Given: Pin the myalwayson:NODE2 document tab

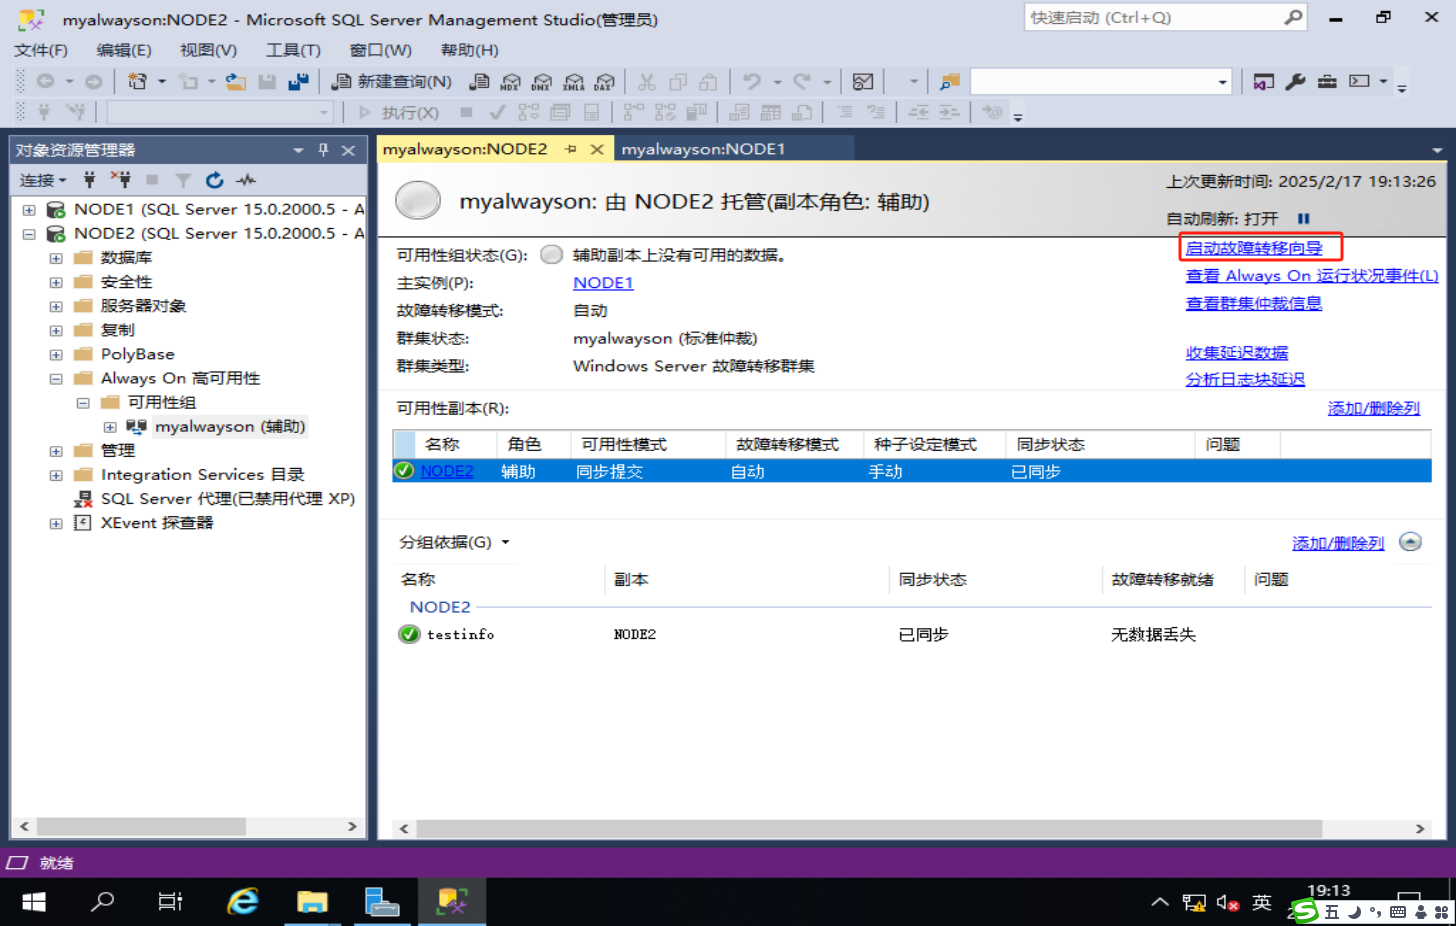Looking at the screenshot, I should coord(572,147).
